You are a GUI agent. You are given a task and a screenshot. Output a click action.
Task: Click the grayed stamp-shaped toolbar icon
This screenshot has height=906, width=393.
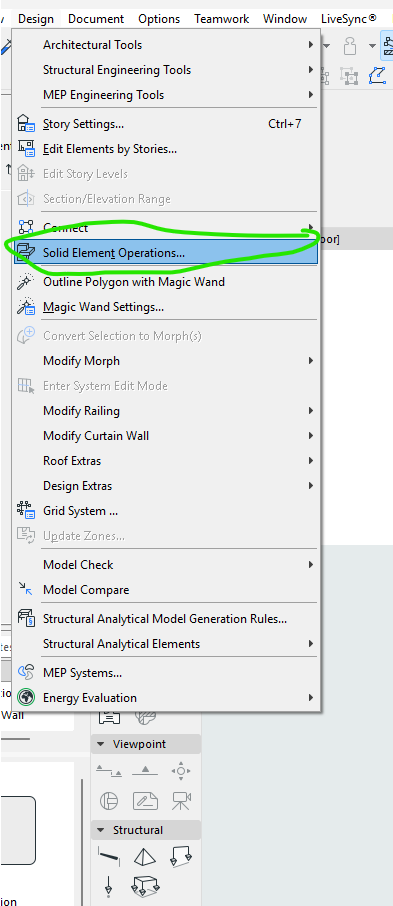[x=349, y=46]
